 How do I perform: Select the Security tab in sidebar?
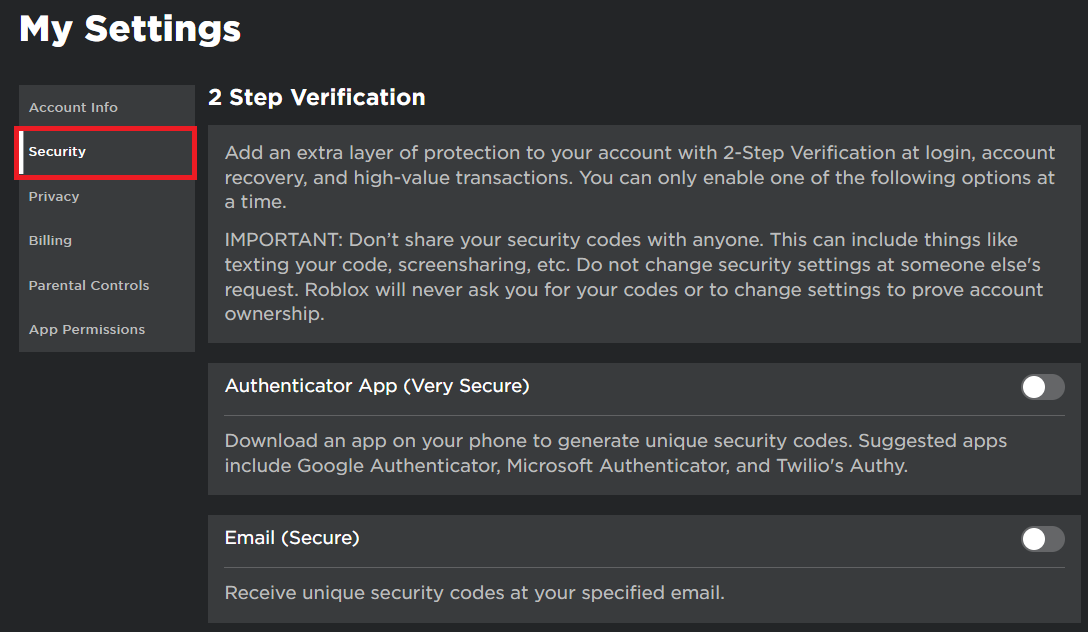tap(58, 152)
